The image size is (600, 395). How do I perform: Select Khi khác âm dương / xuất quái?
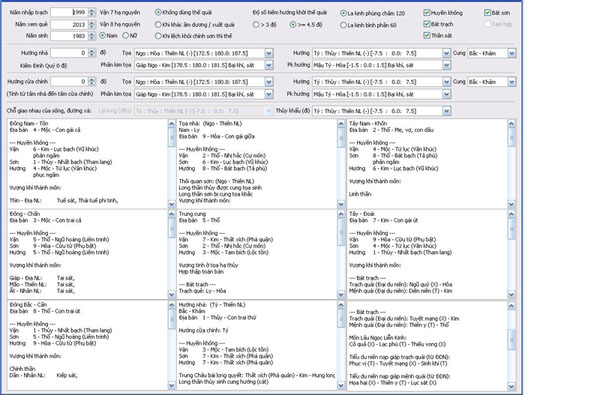click(158, 24)
